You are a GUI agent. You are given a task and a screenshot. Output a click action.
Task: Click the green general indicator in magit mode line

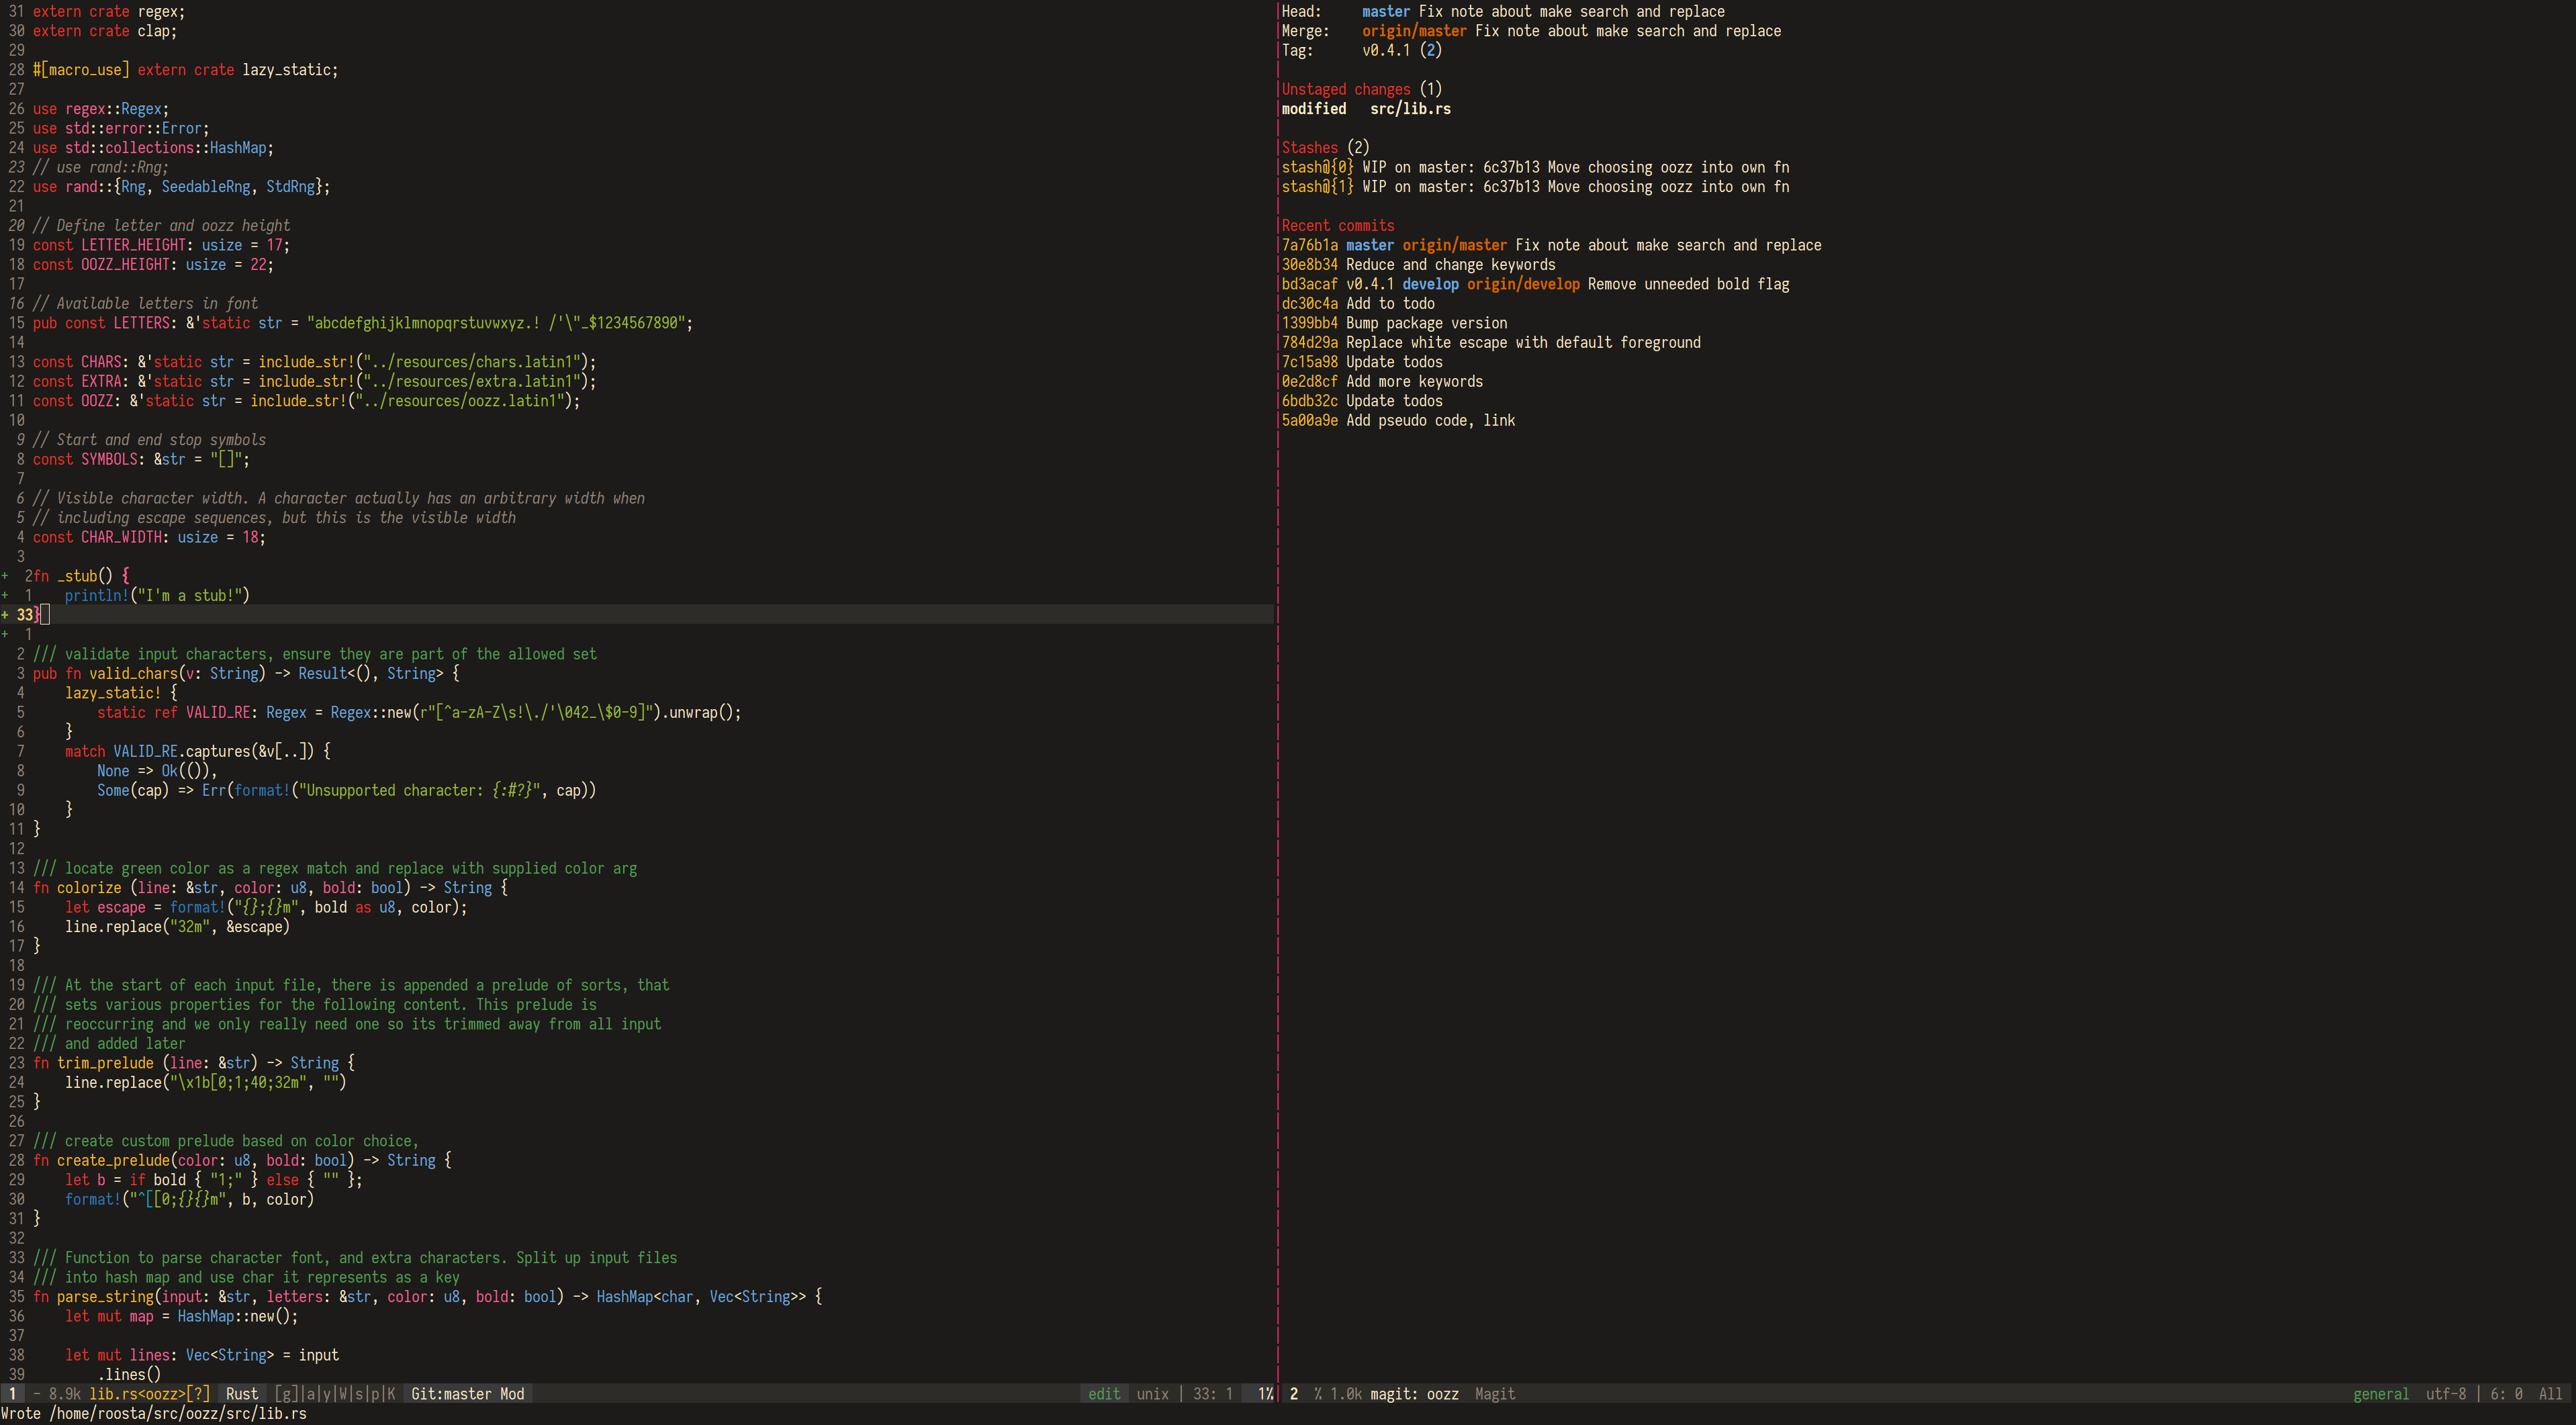click(x=2380, y=1393)
